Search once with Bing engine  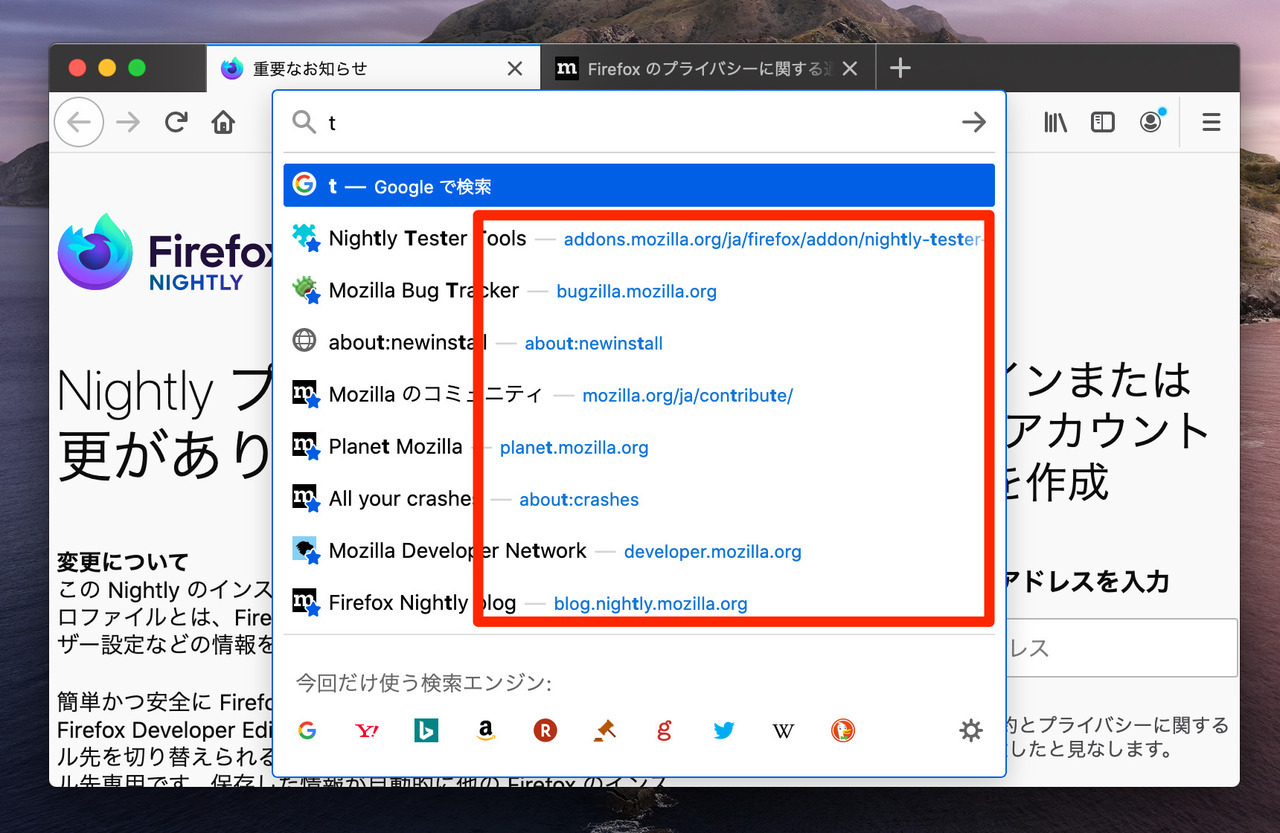[426, 731]
